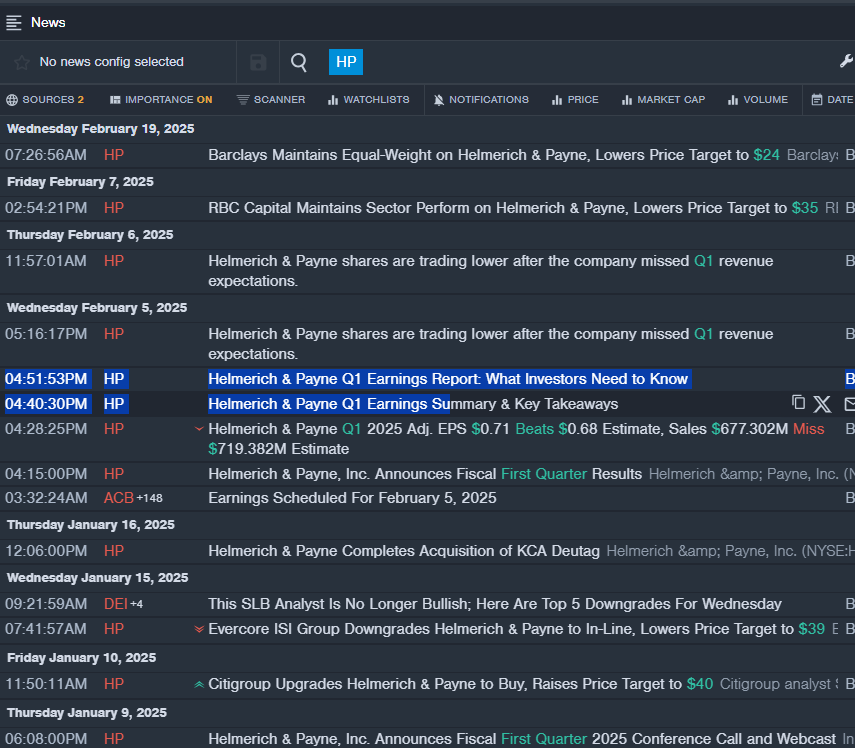Click the down chevron beside Adj. EPS headline

[199, 429]
